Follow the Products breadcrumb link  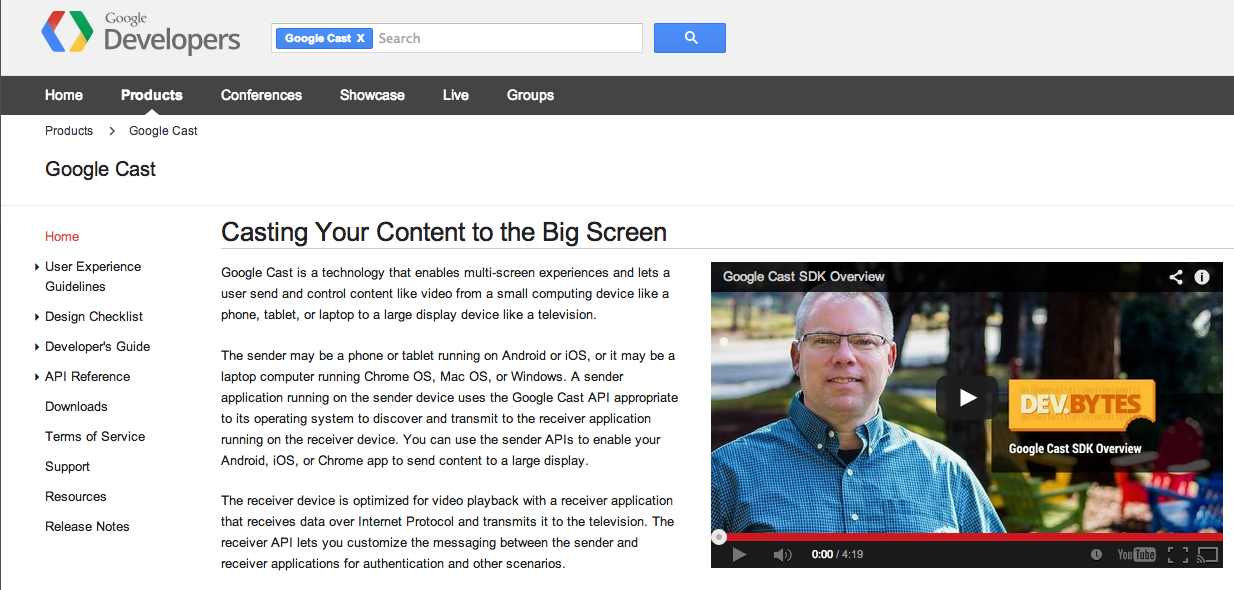[69, 131]
